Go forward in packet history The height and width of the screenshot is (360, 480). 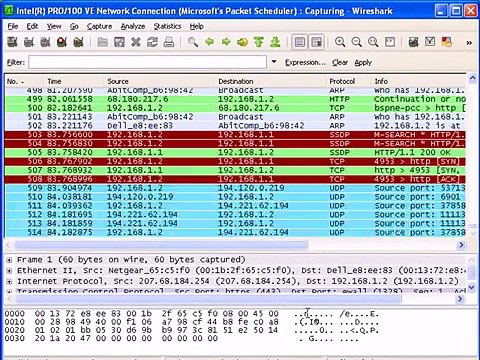coord(226,42)
